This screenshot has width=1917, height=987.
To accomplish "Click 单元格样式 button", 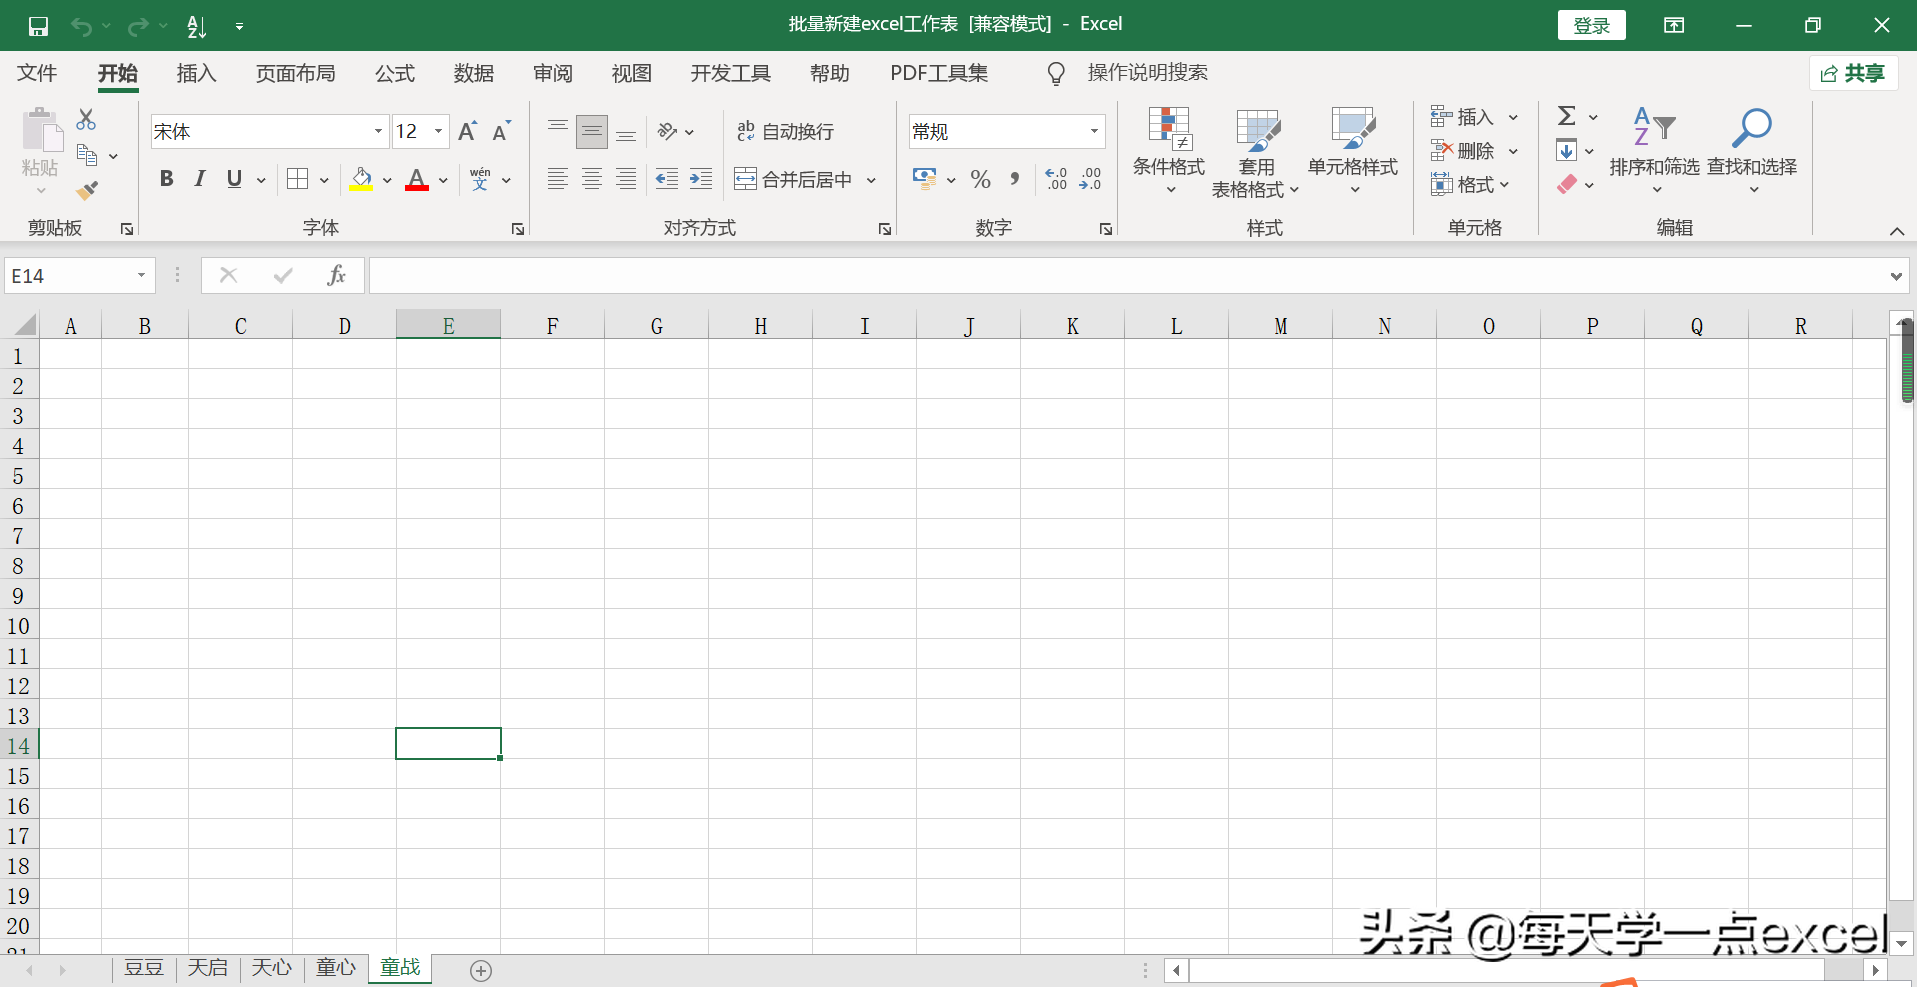I will click(1353, 152).
